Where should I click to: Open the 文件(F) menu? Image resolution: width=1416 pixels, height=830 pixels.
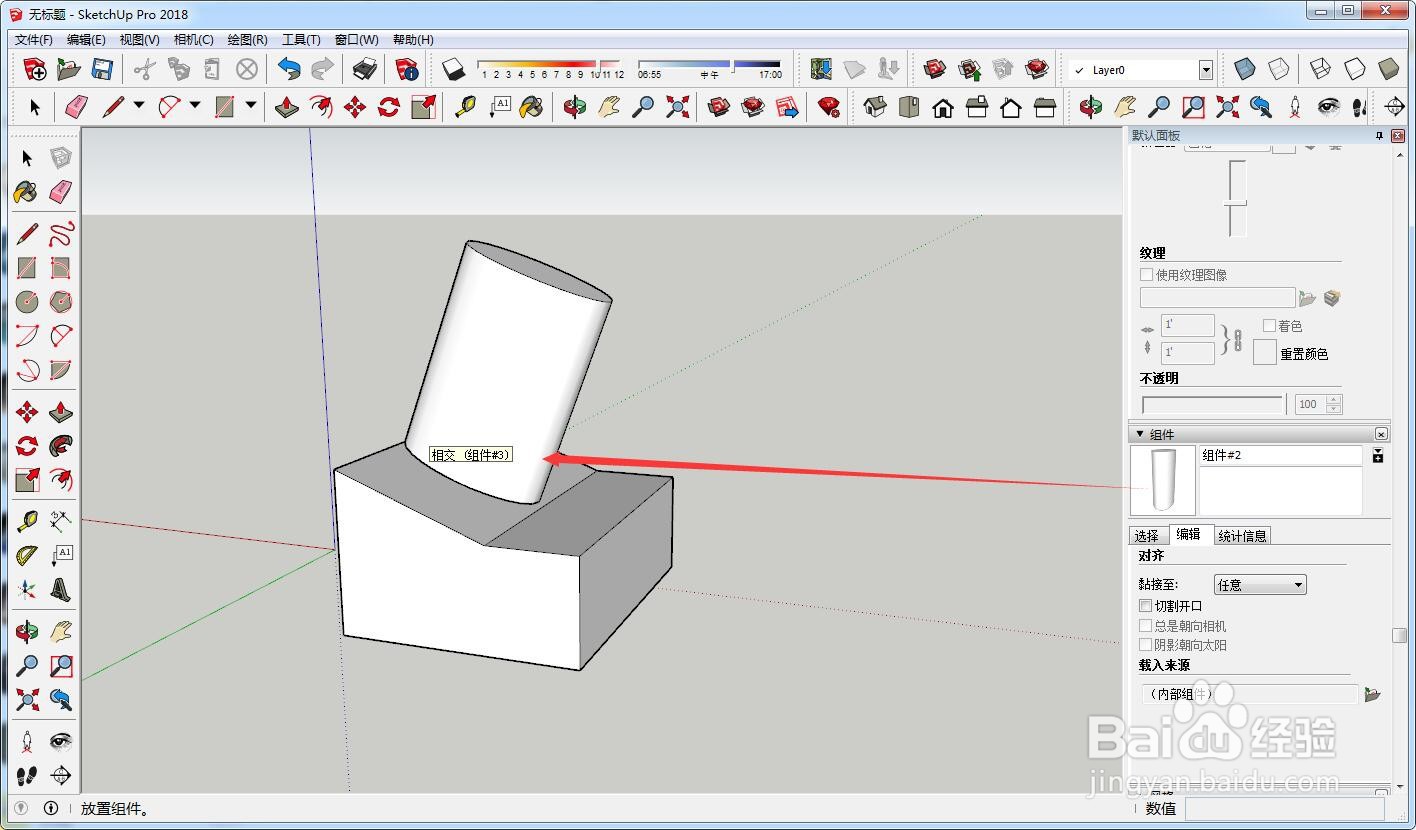[33, 40]
